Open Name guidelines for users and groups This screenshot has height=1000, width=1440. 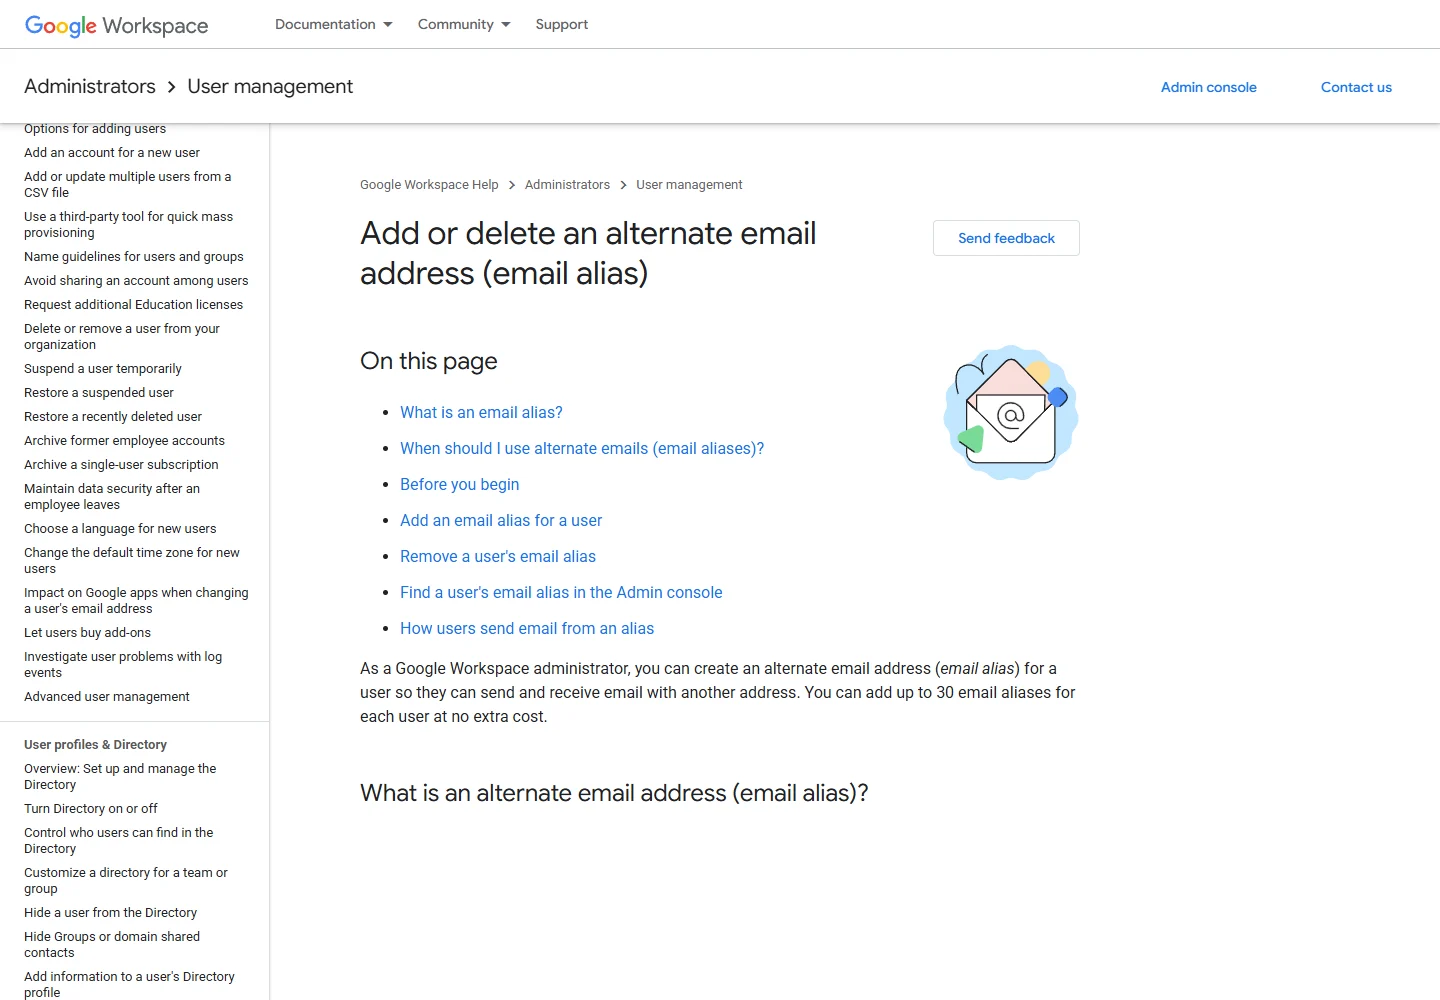tap(134, 257)
